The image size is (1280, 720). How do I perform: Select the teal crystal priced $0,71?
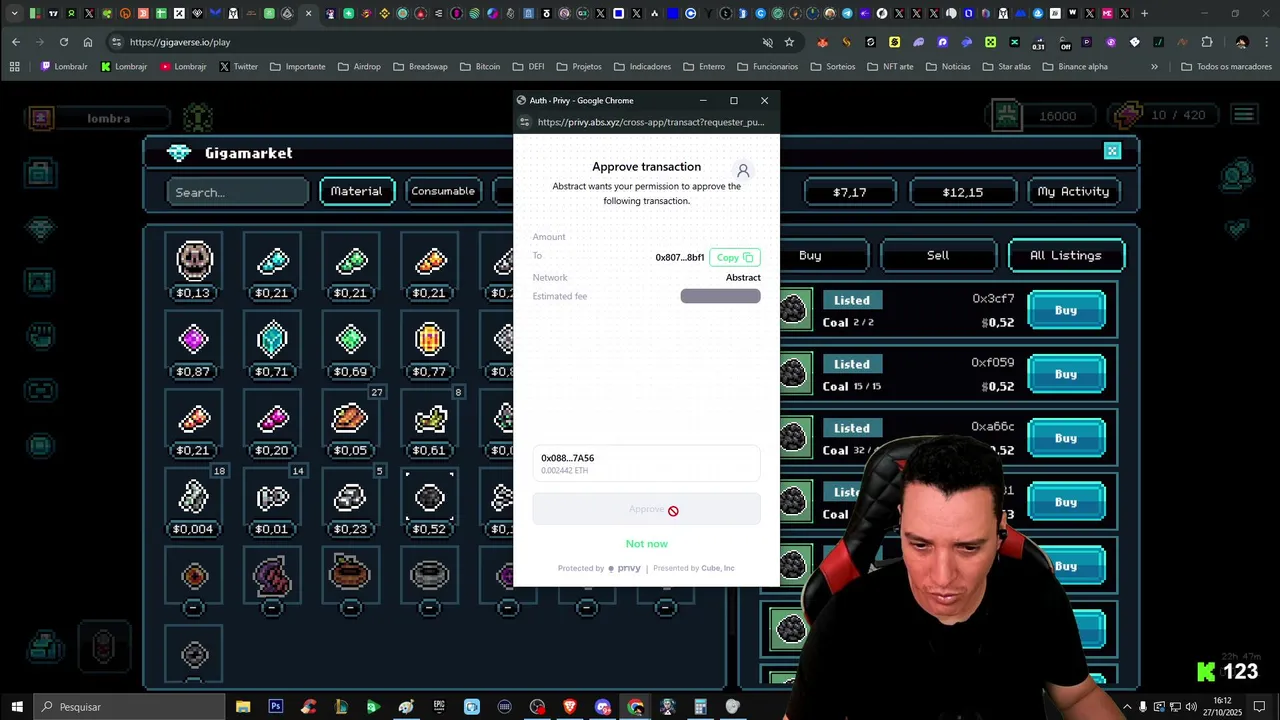[272, 341]
